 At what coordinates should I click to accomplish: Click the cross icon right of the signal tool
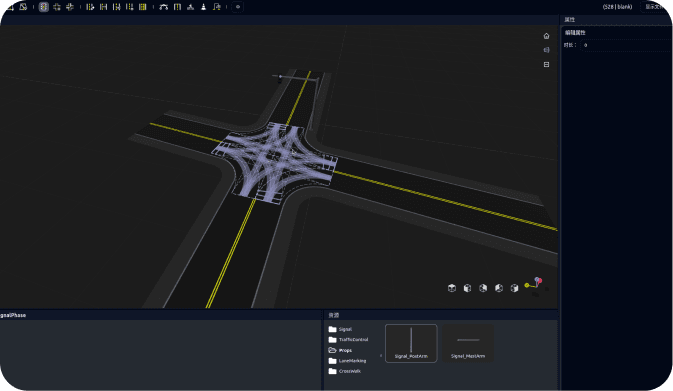tap(57, 7)
